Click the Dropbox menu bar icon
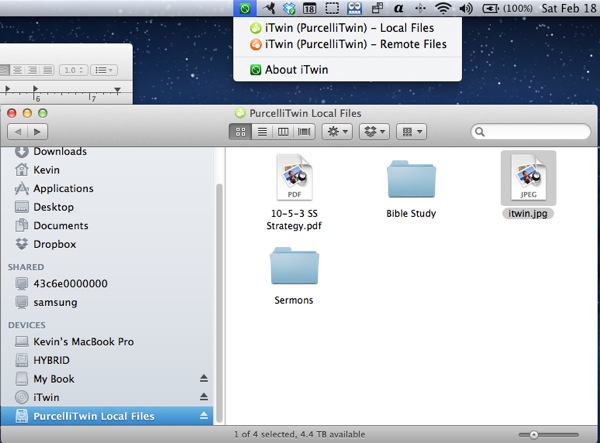 (289, 8)
